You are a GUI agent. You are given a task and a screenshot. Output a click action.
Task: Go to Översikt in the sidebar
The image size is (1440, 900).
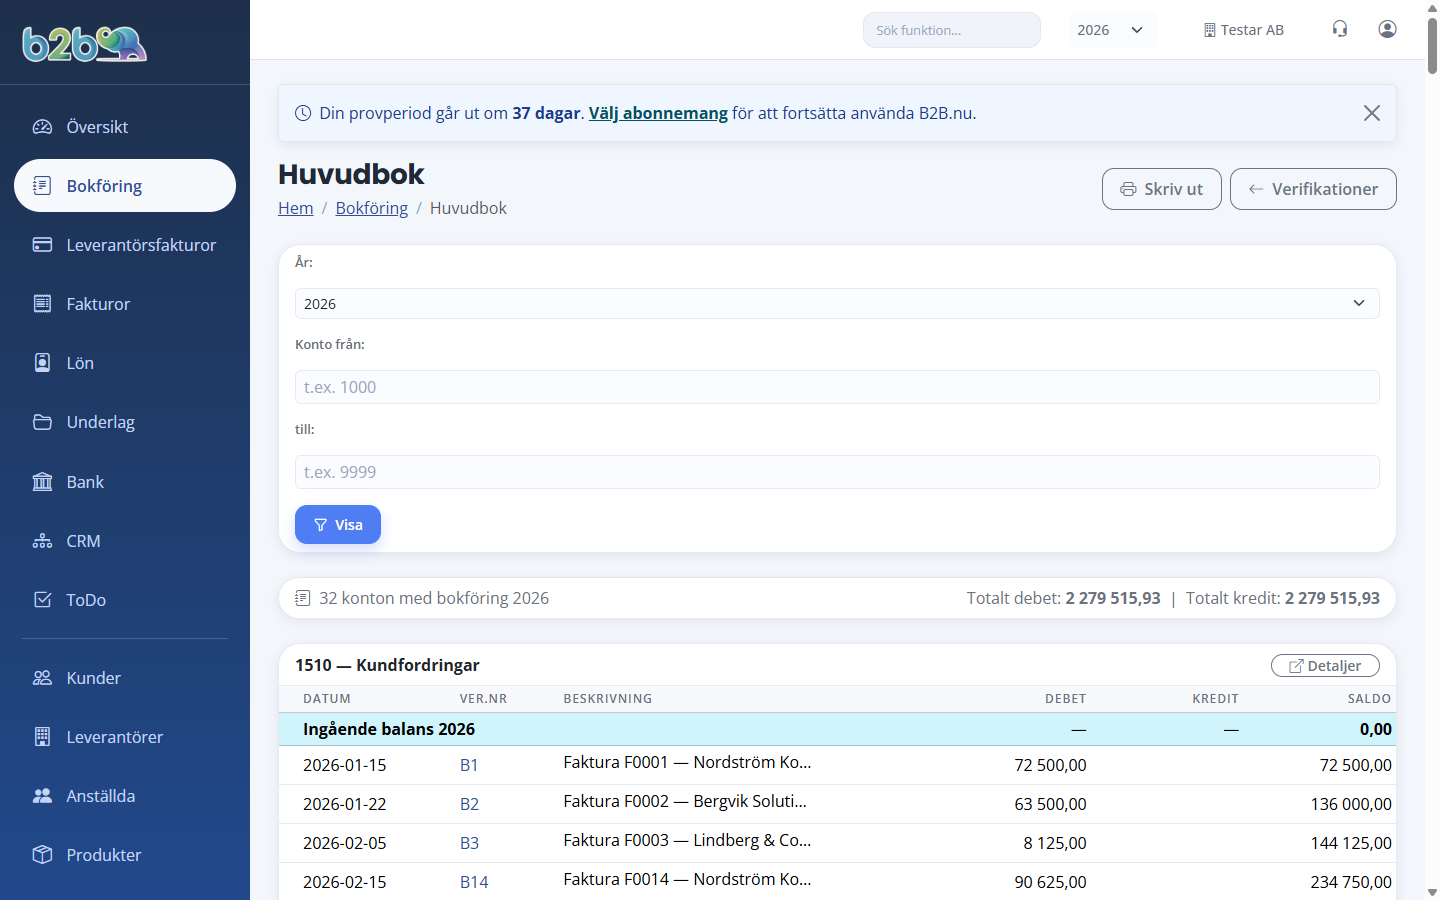(125, 127)
